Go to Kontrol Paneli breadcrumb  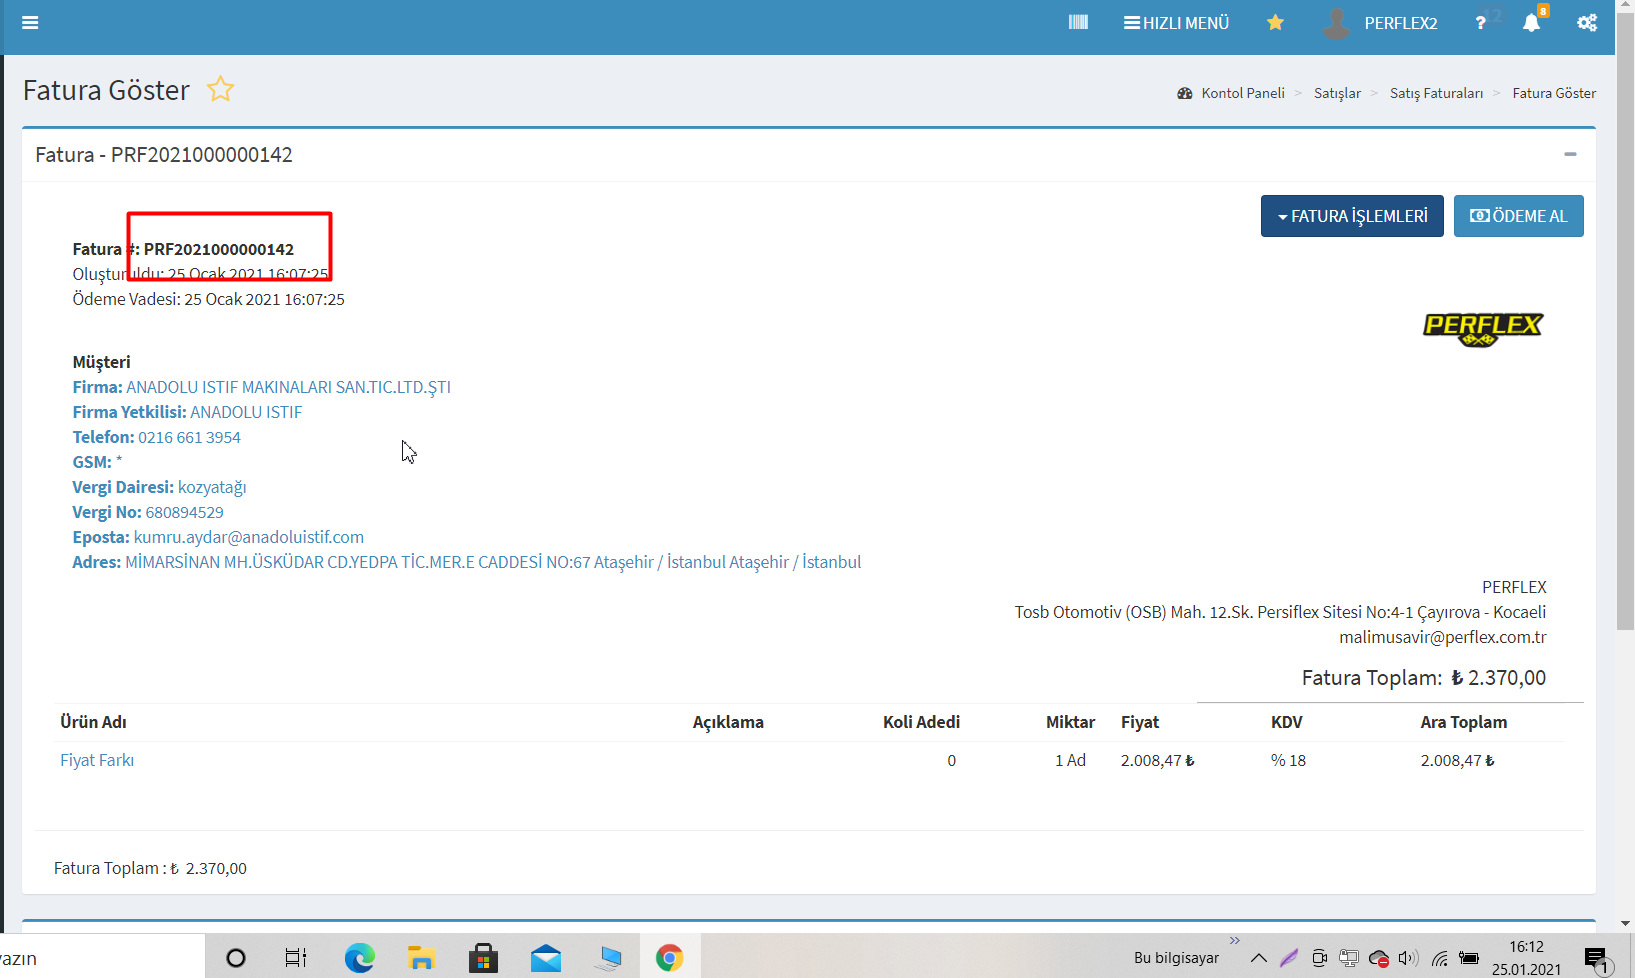tap(1242, 93)
